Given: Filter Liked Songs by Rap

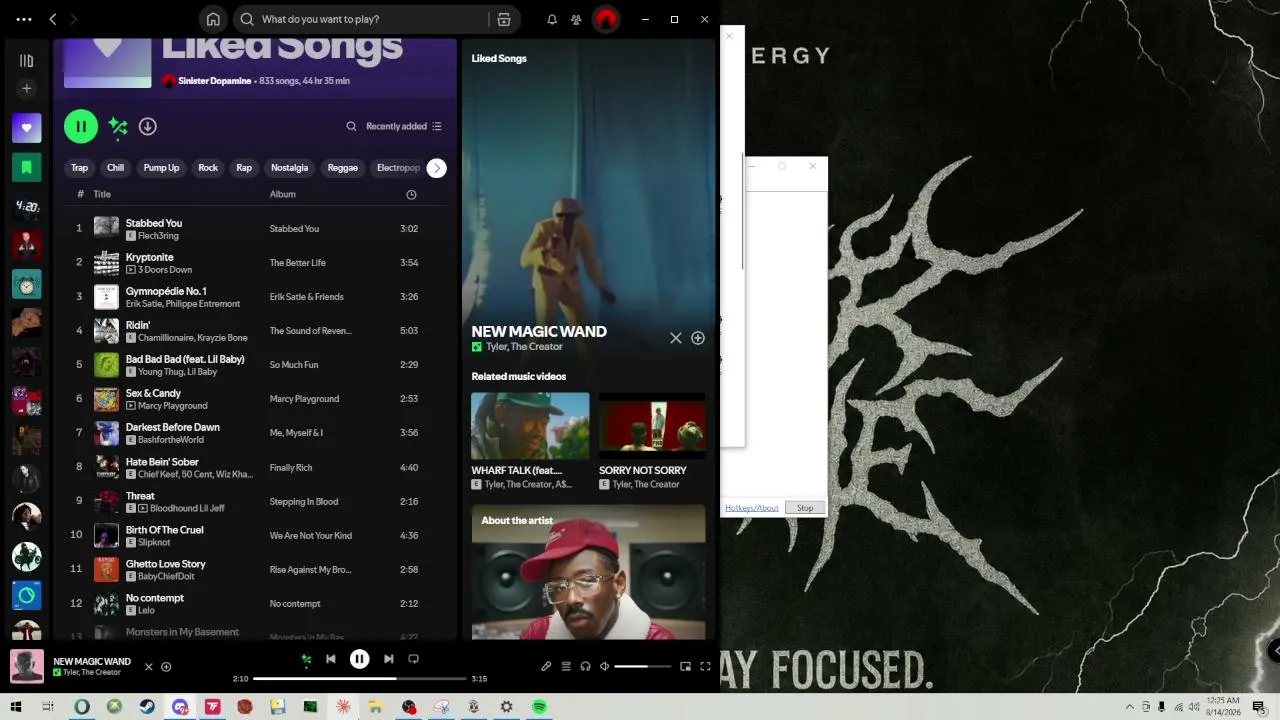Looking at the screenshot, I should (244, 168).
